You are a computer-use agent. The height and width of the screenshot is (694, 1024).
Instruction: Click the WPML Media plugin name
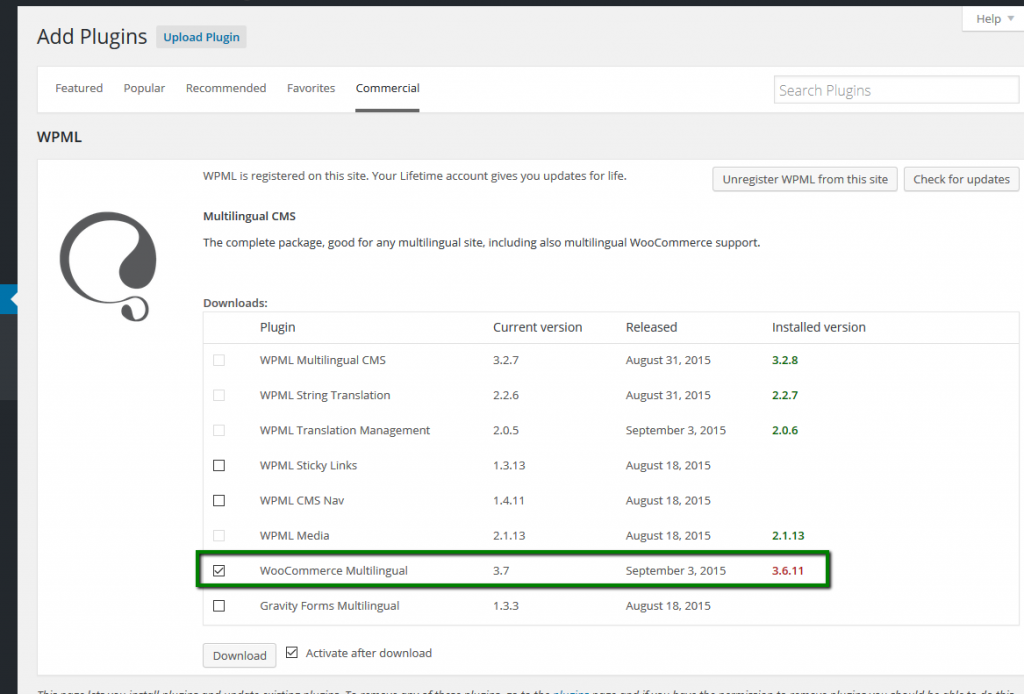[295, 536]
